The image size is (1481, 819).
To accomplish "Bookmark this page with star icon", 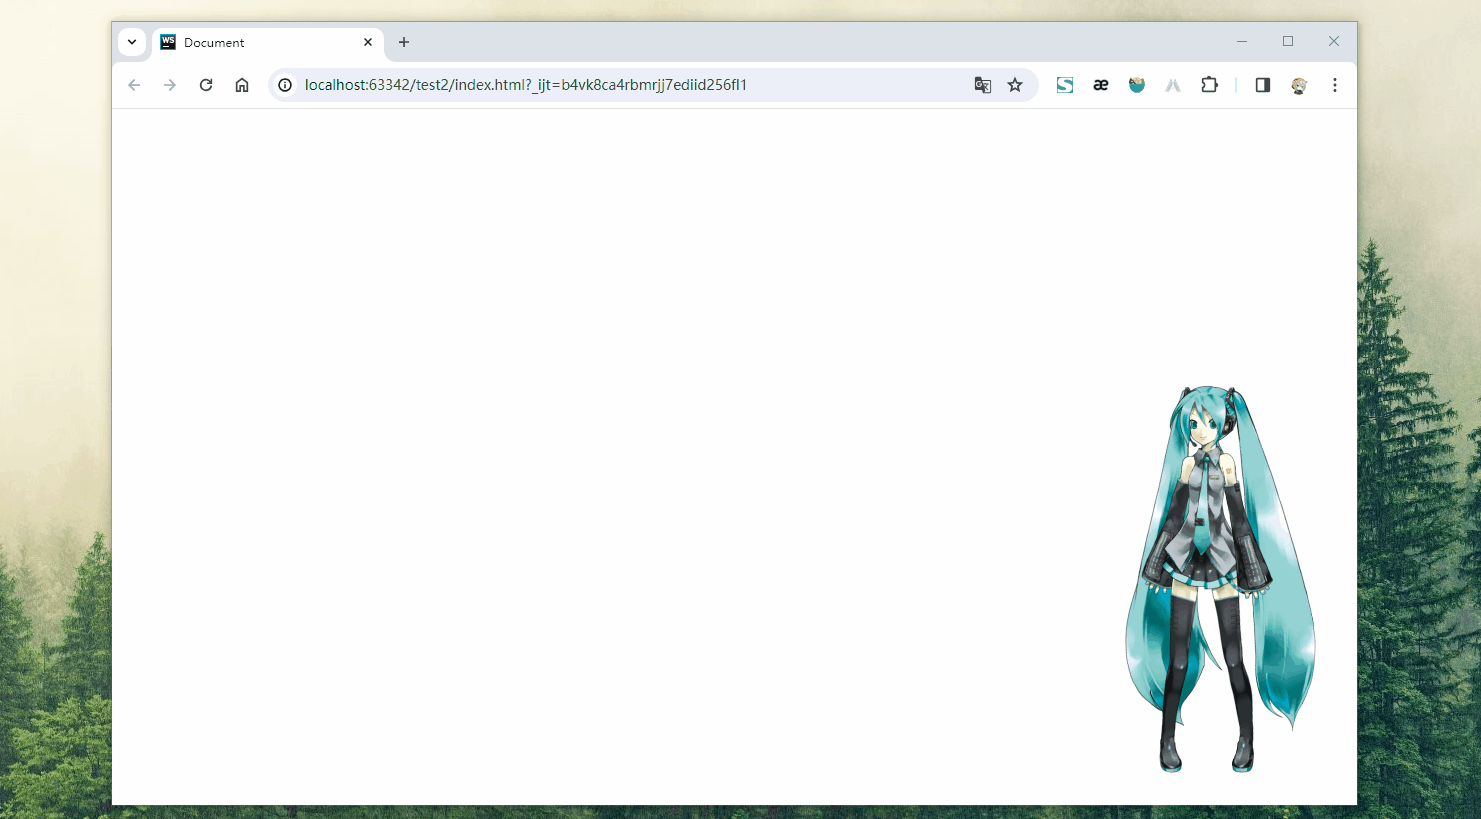I will [1015, 85].
